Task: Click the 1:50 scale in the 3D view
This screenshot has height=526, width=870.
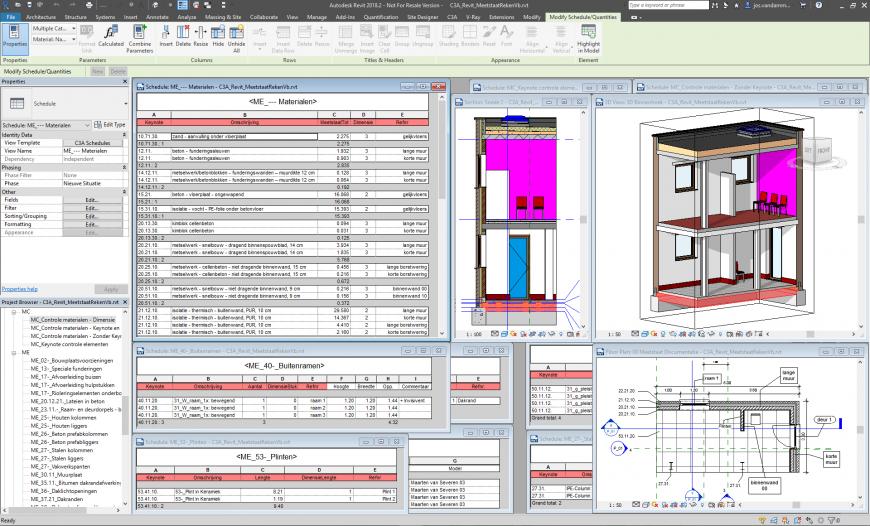Action: click(x=614, y=335)
